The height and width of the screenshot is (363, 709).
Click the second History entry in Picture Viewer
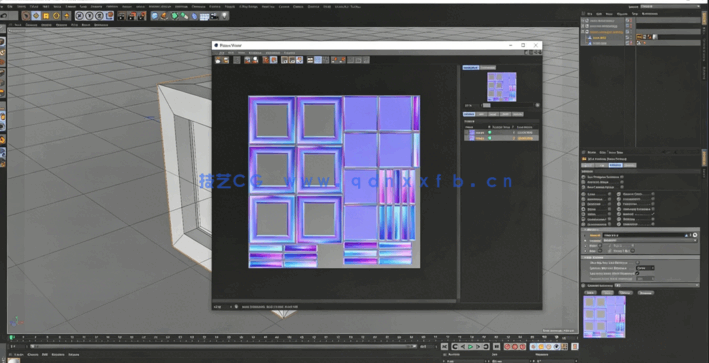pyautogui.click(x=501, y=138)
